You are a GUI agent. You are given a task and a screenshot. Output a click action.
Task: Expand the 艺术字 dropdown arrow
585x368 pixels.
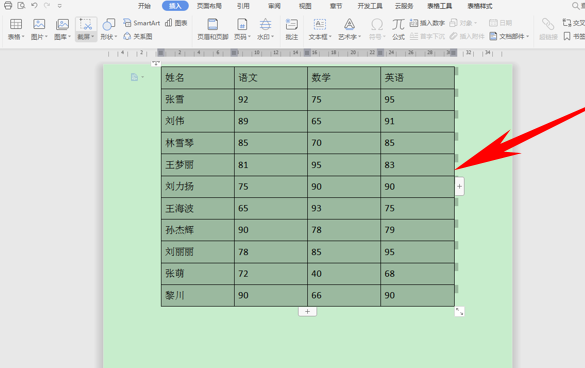click(360, 37)
